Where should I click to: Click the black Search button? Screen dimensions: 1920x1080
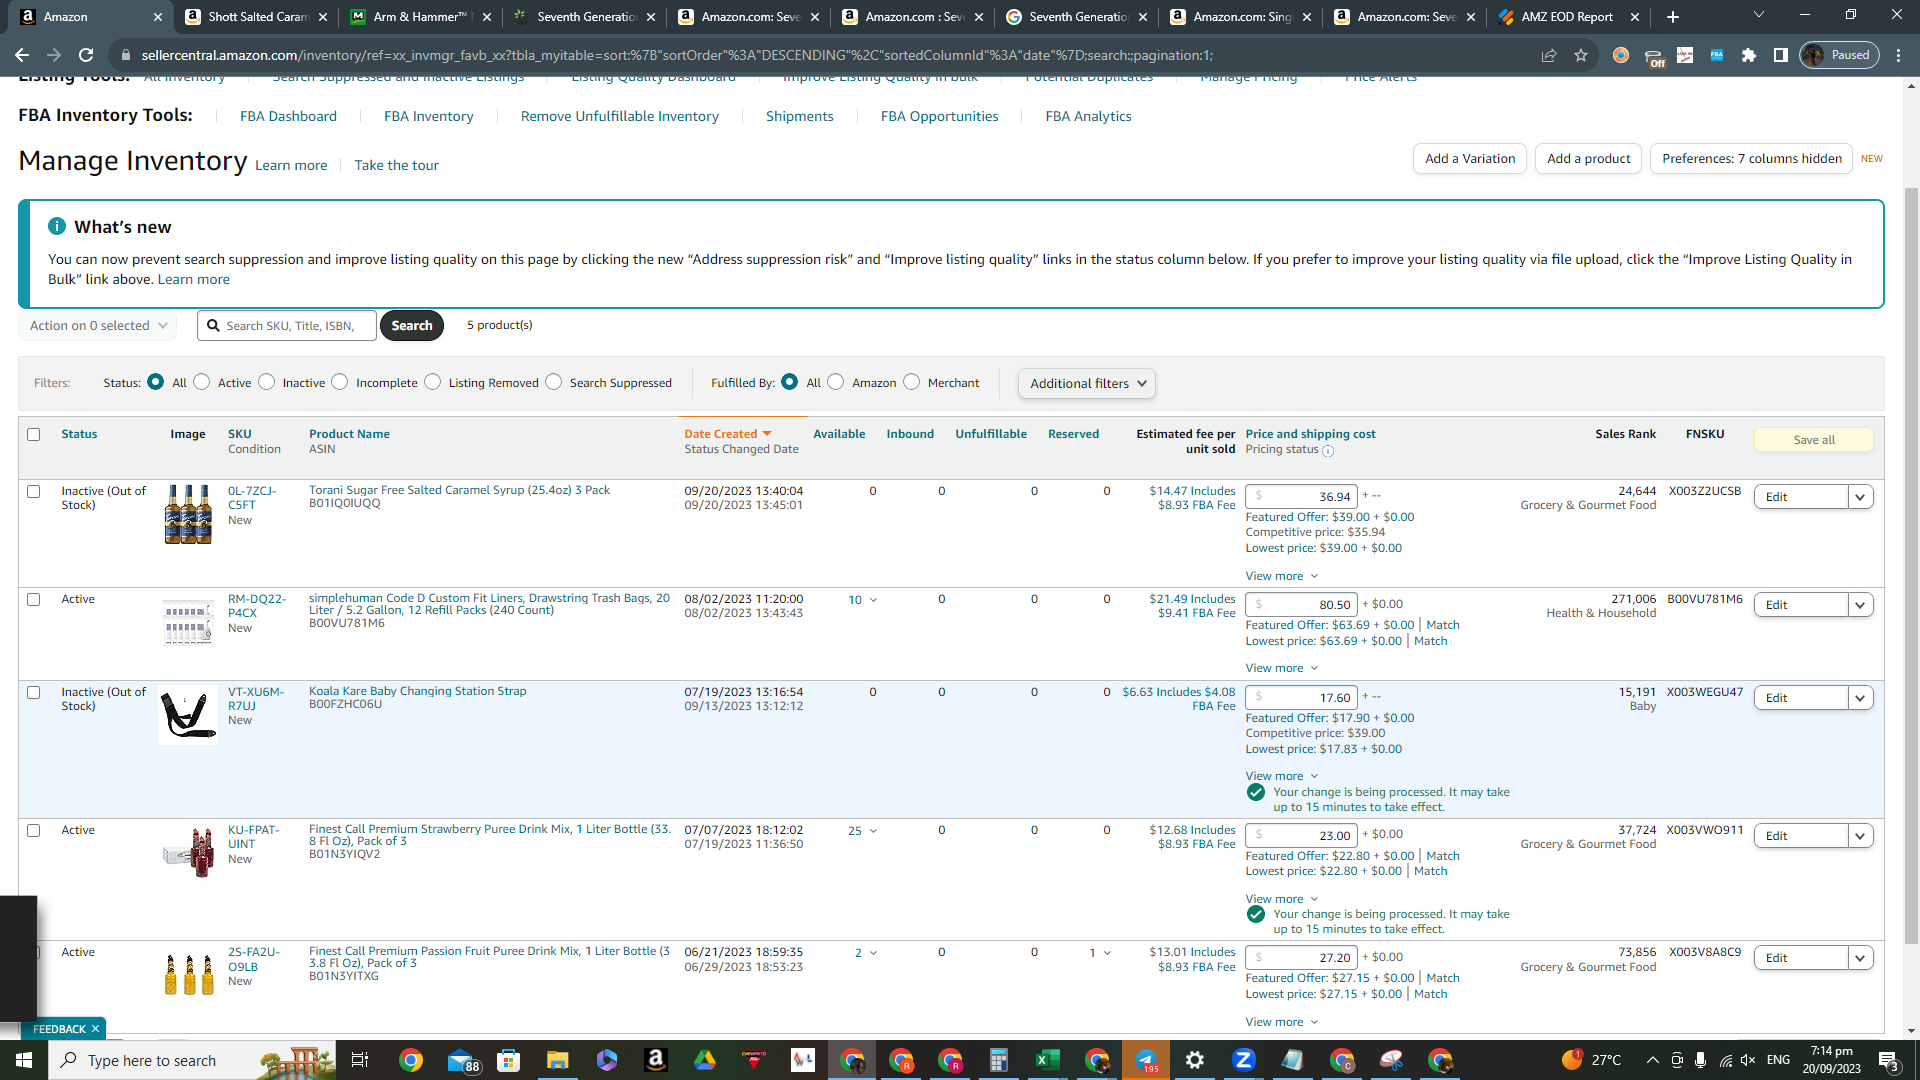click(412, 326)
